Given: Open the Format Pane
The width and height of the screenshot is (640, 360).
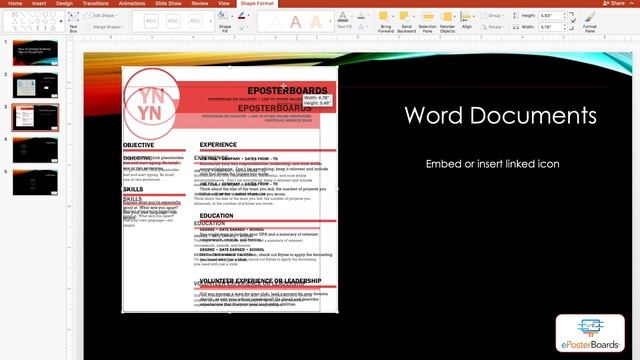Looking at the screenshot, I should (x=590, y=22).
